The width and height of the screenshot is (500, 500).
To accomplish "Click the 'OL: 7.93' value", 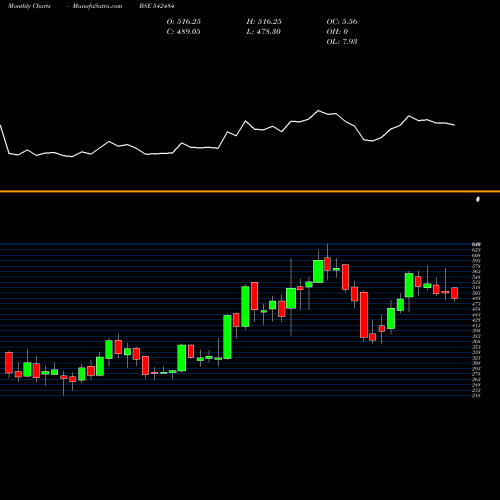I will 342,42.
